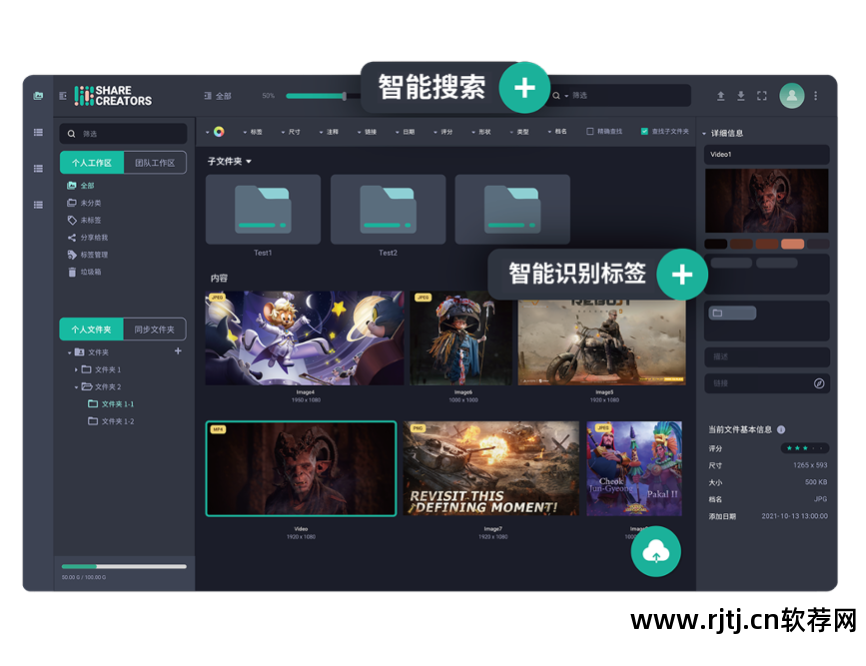Click the folder chip in details panel
Viewport: 866px width, 666px height.
click(x=732, y=313)
